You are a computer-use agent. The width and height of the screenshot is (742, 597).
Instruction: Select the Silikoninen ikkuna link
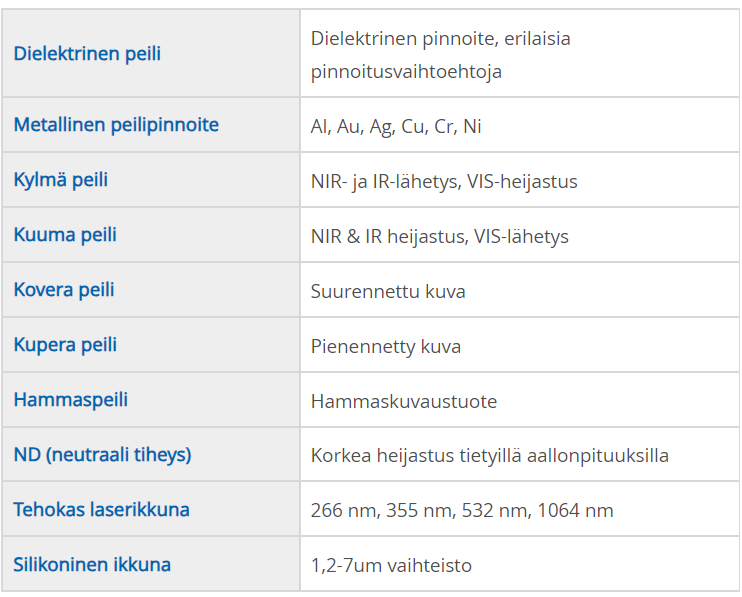(x=92, y=565)
